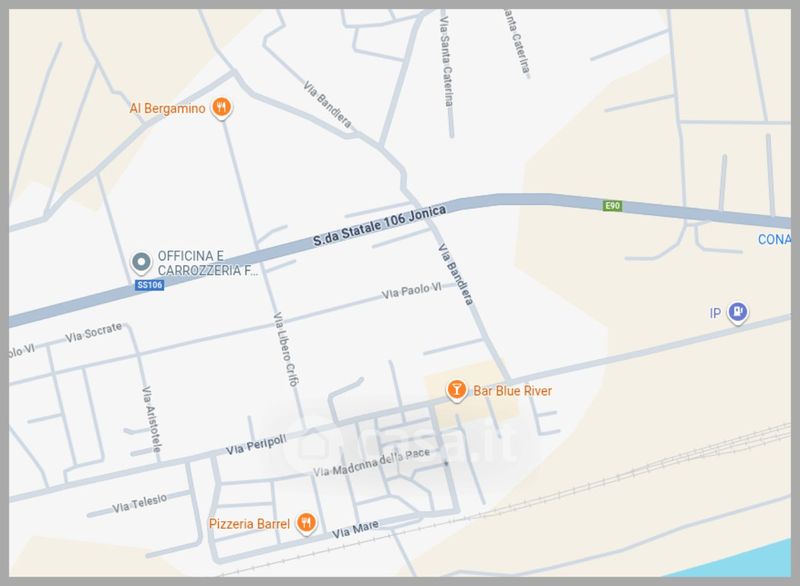Click the Via Mare street label

click(355, 529)
